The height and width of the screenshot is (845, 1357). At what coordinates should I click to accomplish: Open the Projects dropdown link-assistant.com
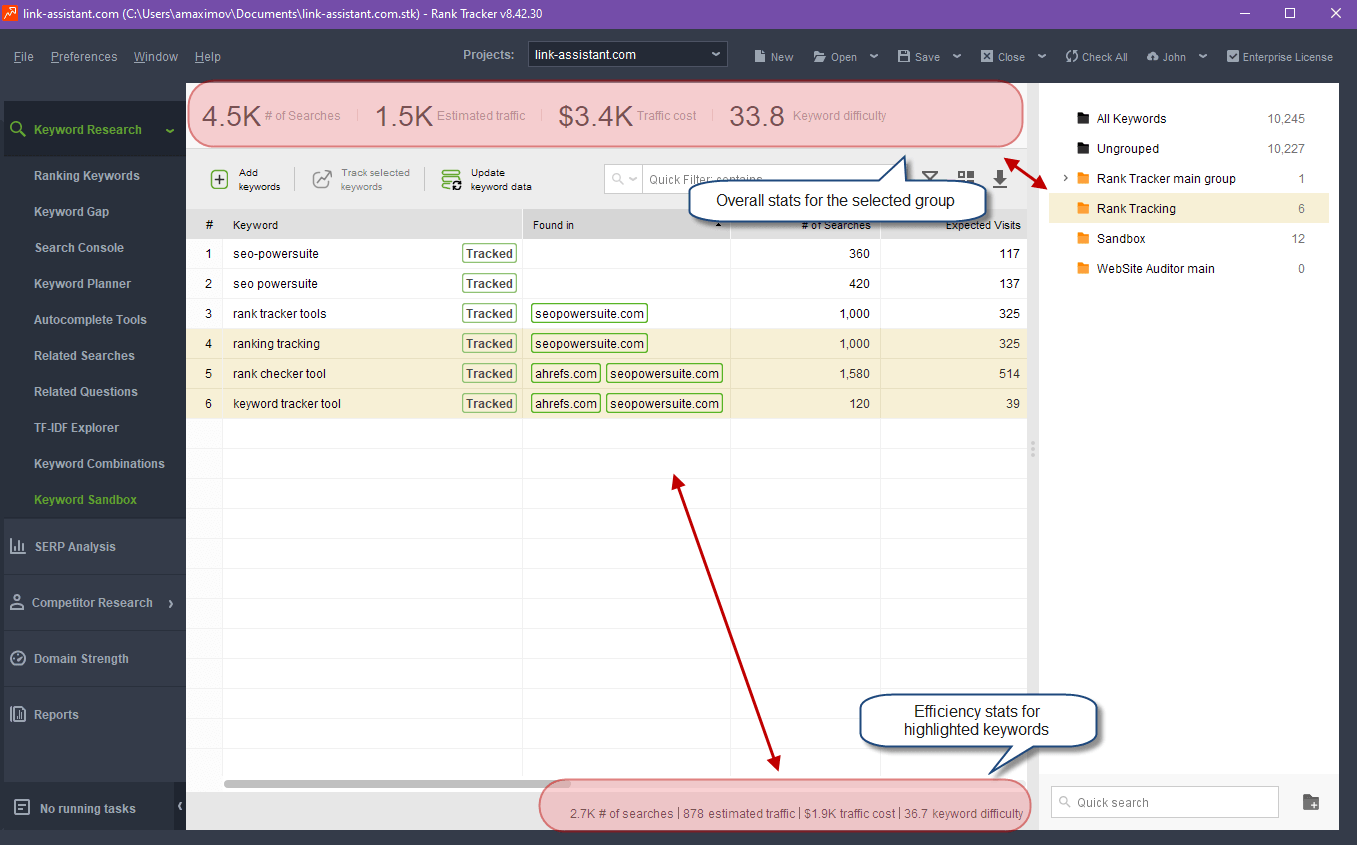coord(627,54)
